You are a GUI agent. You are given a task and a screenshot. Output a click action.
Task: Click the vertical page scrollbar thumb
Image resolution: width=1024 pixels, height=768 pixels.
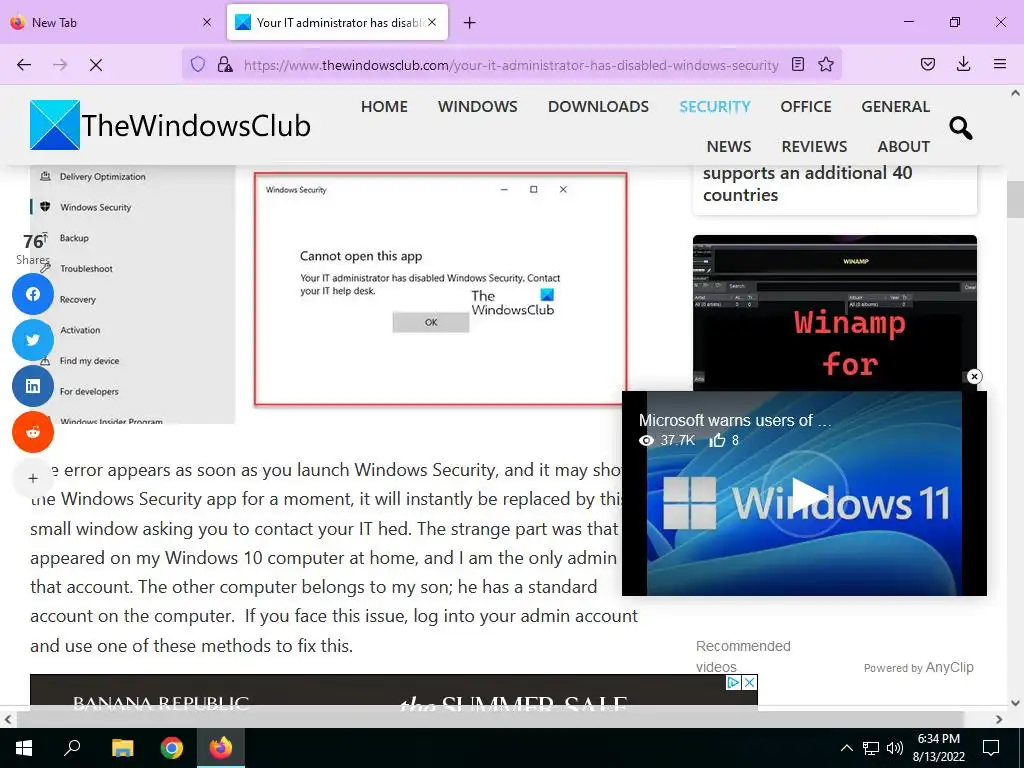click(x=1015, y=199)
